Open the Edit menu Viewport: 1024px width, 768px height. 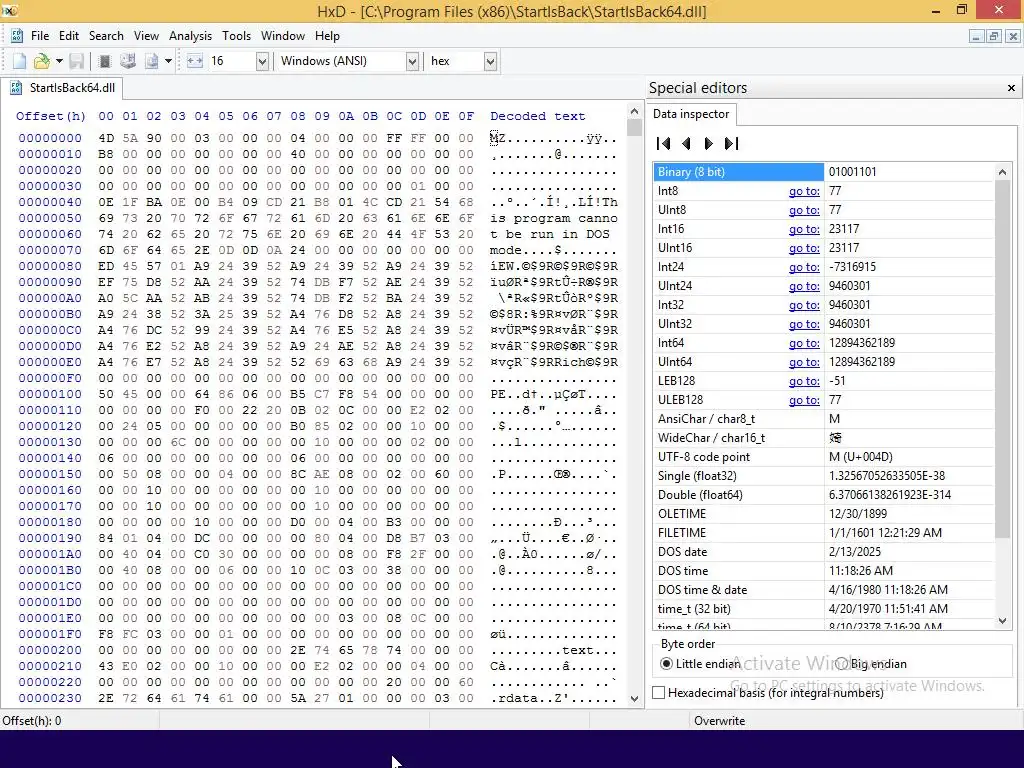click(x=69, y=36)
